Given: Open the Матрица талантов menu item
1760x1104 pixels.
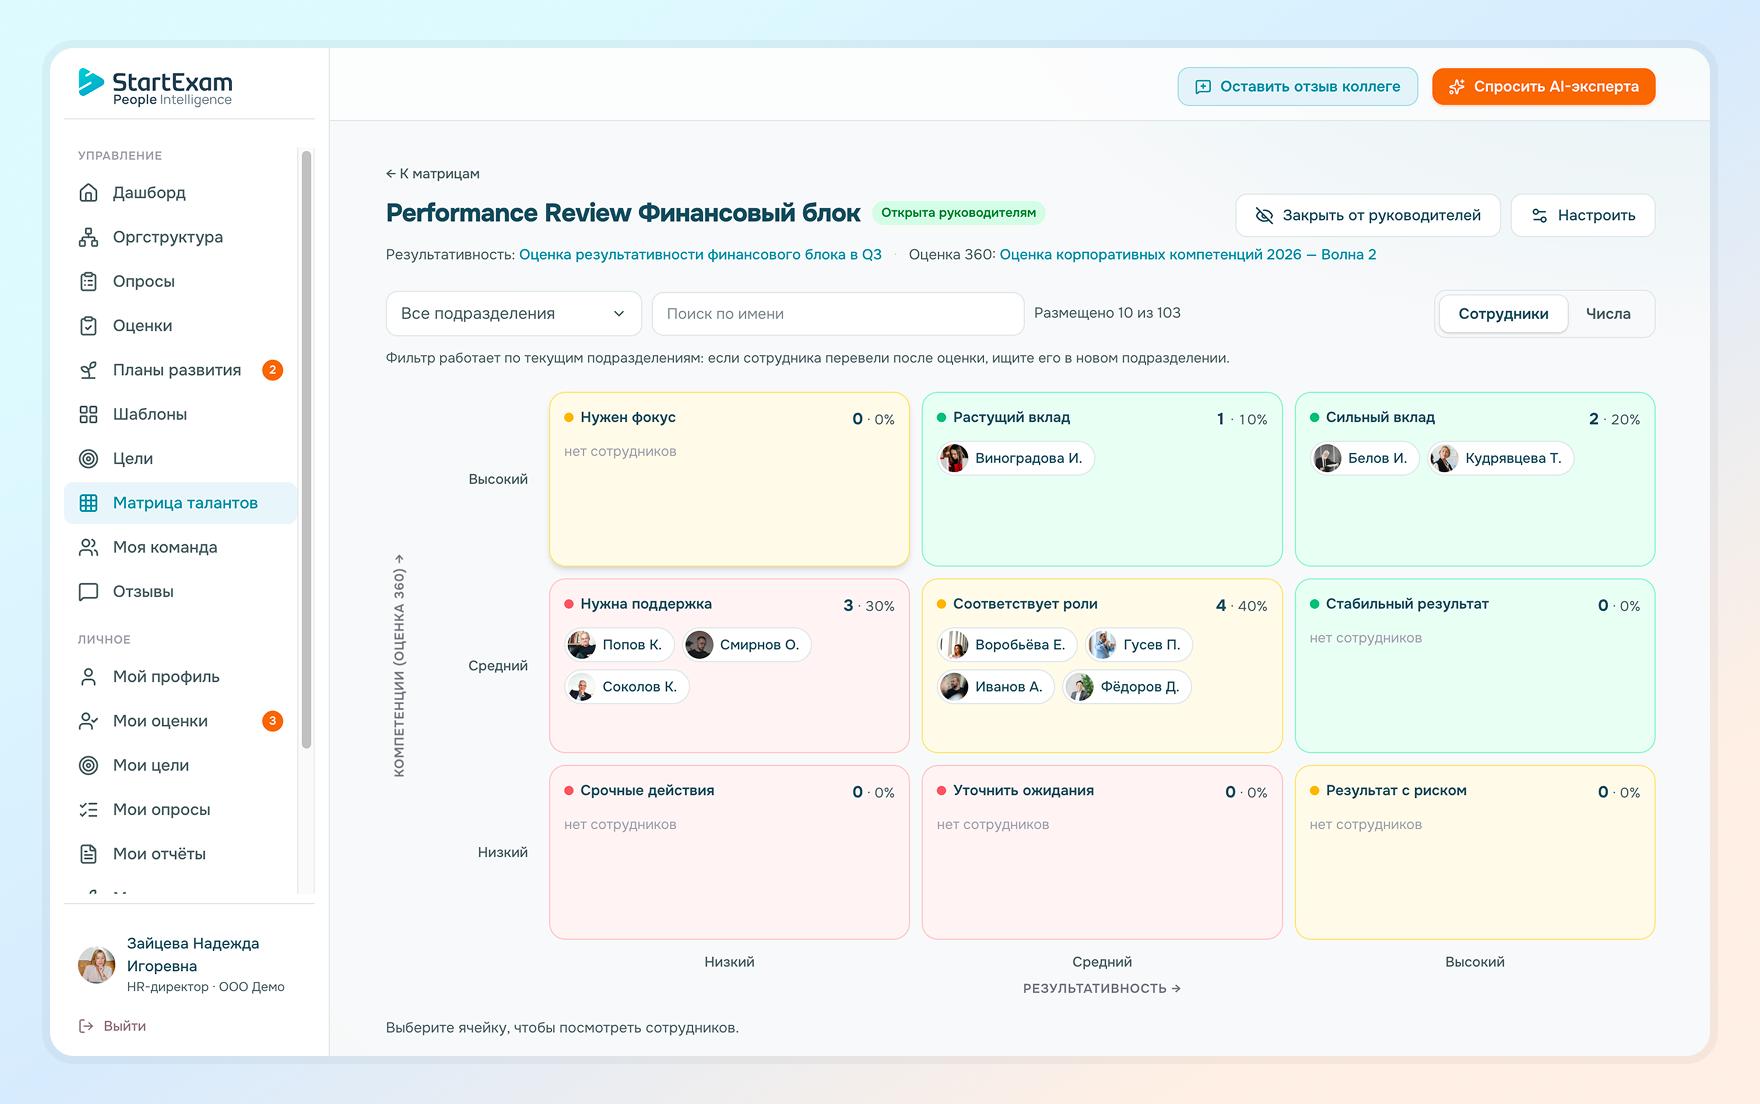Looking at the screenshot, I should click(x=180, y=503).
